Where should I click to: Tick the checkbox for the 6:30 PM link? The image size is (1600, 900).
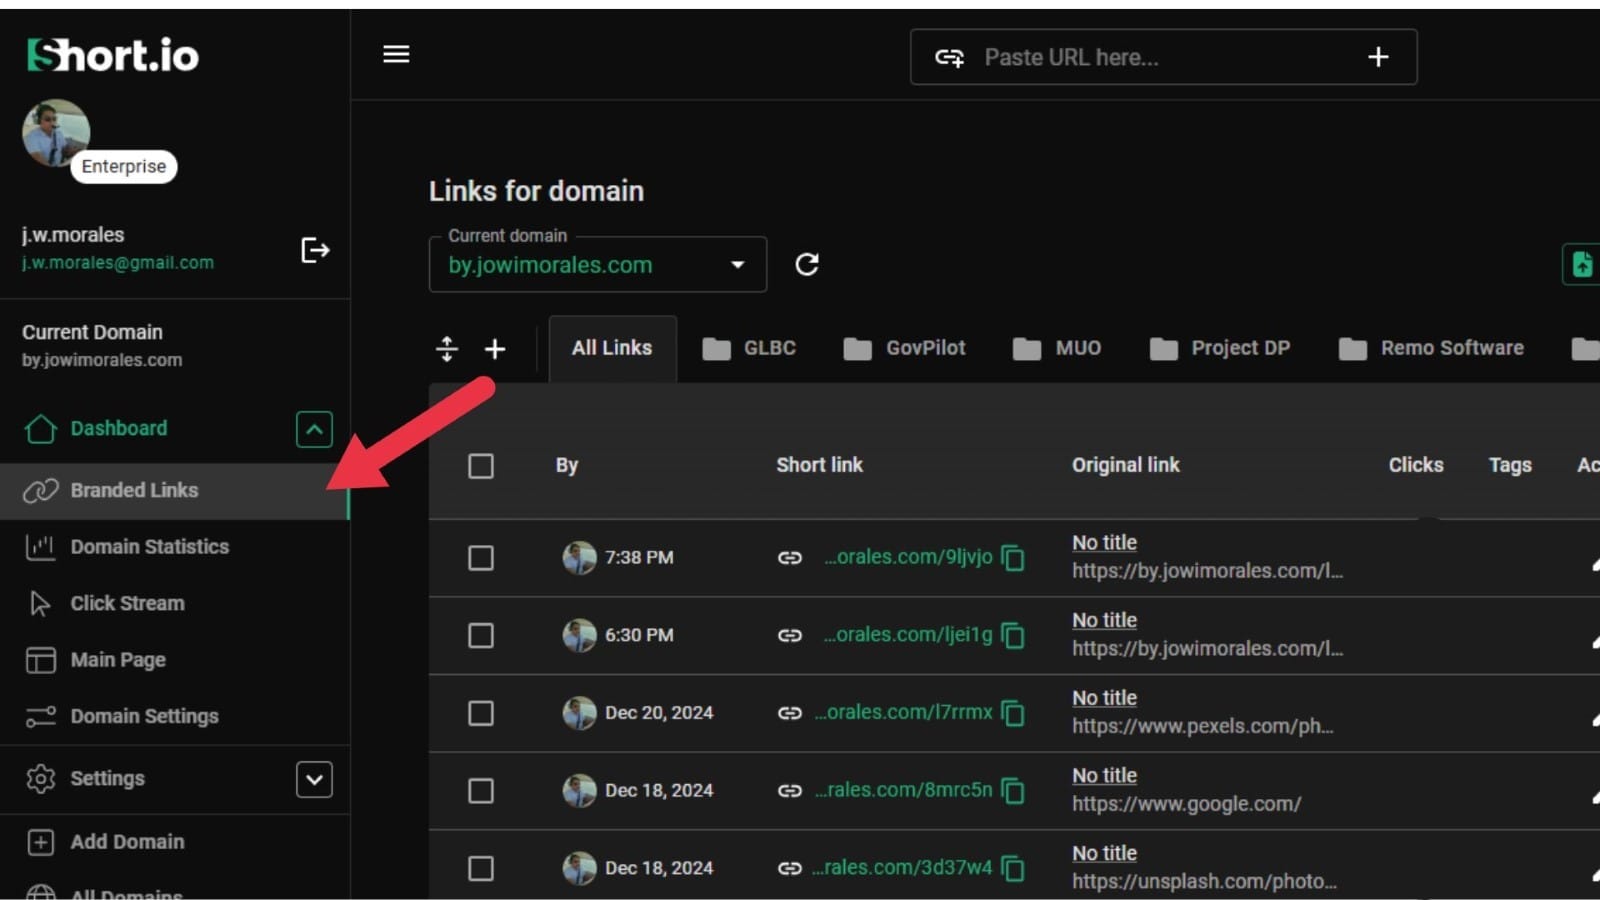481,635
